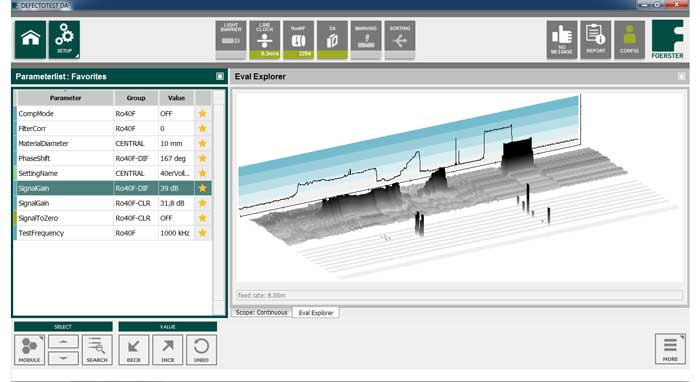Click the feed rate field
The image size is (700, 382).
pos(459,295)
